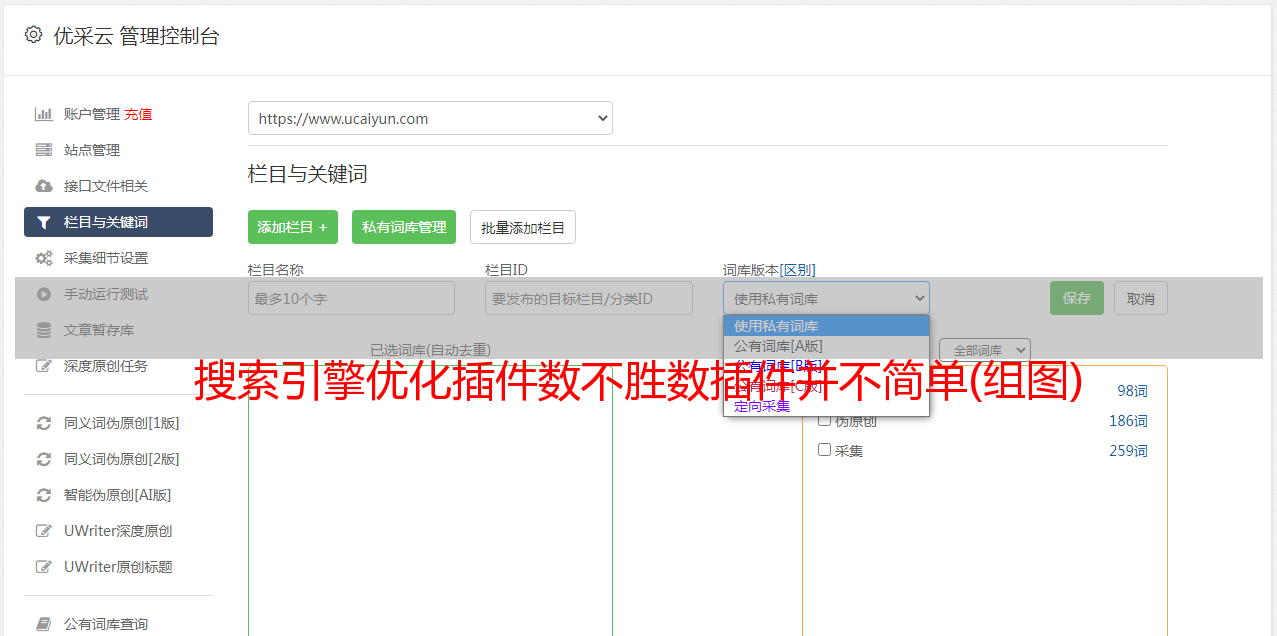Click the 取消 button
Image resolution: width=1277 pixels, height=636 pixels.
(x=1141, y=298)
